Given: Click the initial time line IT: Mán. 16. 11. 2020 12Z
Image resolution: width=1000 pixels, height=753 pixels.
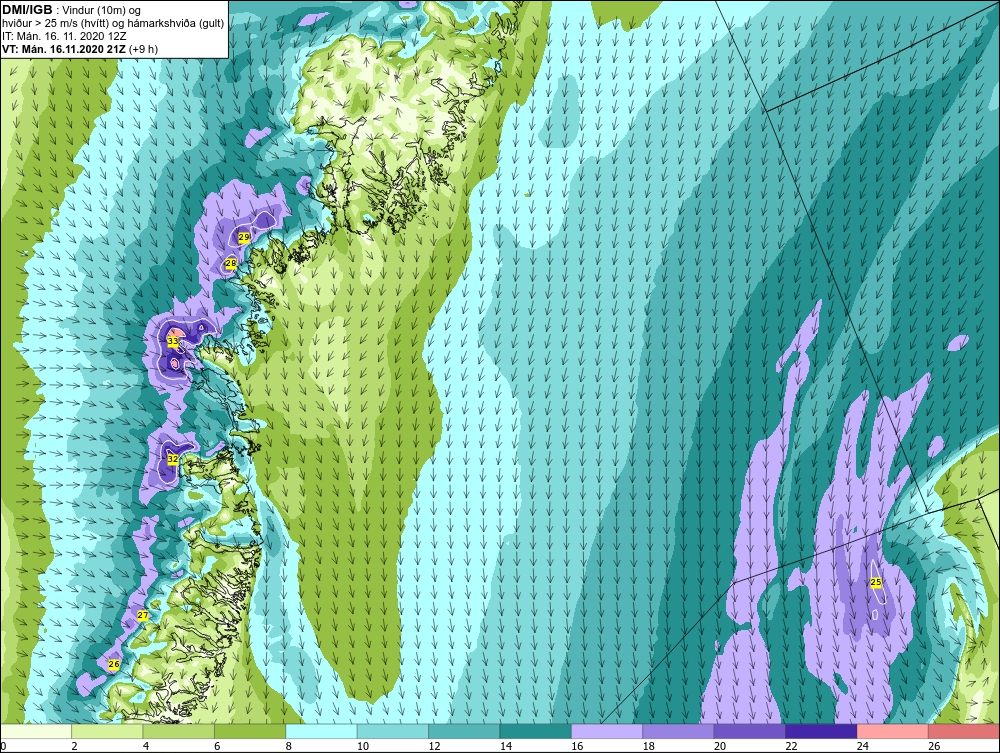Looking at the screenshot, I should click(64, 36).
